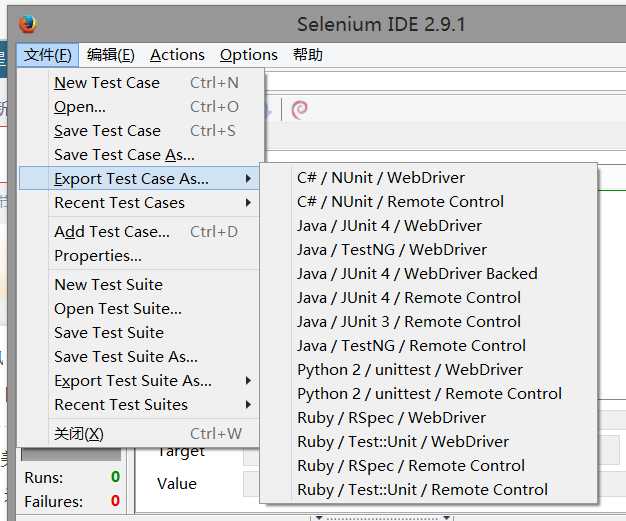
Task: Click the Value field label
Action: (x=177, y=483)
